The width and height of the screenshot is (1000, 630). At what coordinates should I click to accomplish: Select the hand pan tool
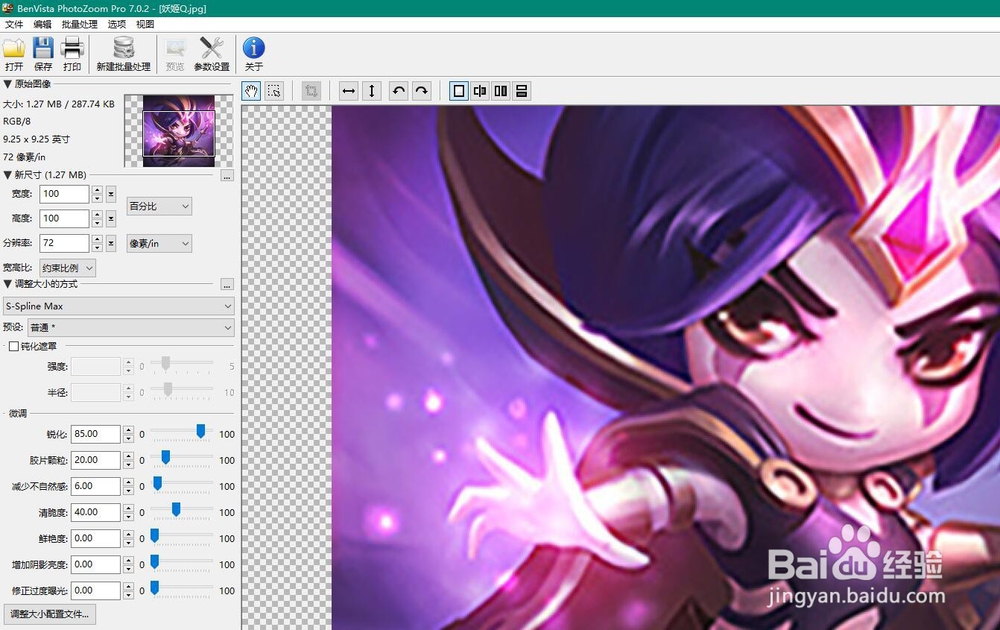click(251, 91)
